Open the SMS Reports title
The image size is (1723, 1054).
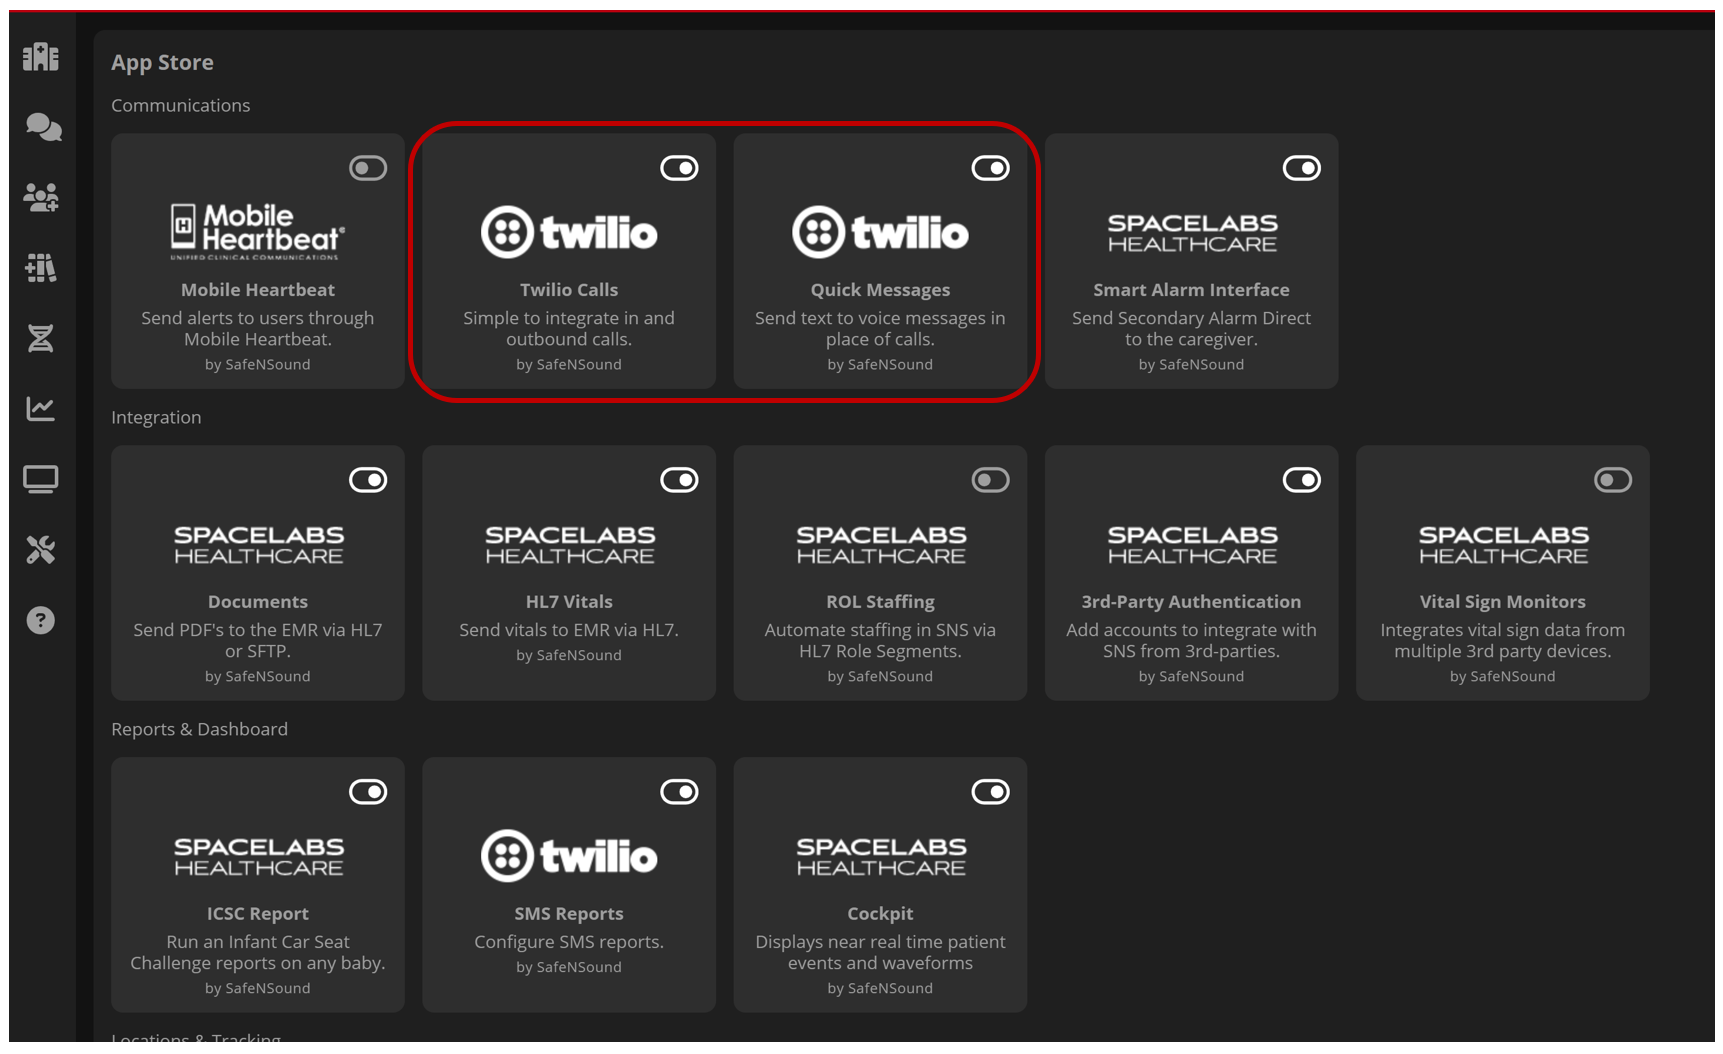(569, 914)
